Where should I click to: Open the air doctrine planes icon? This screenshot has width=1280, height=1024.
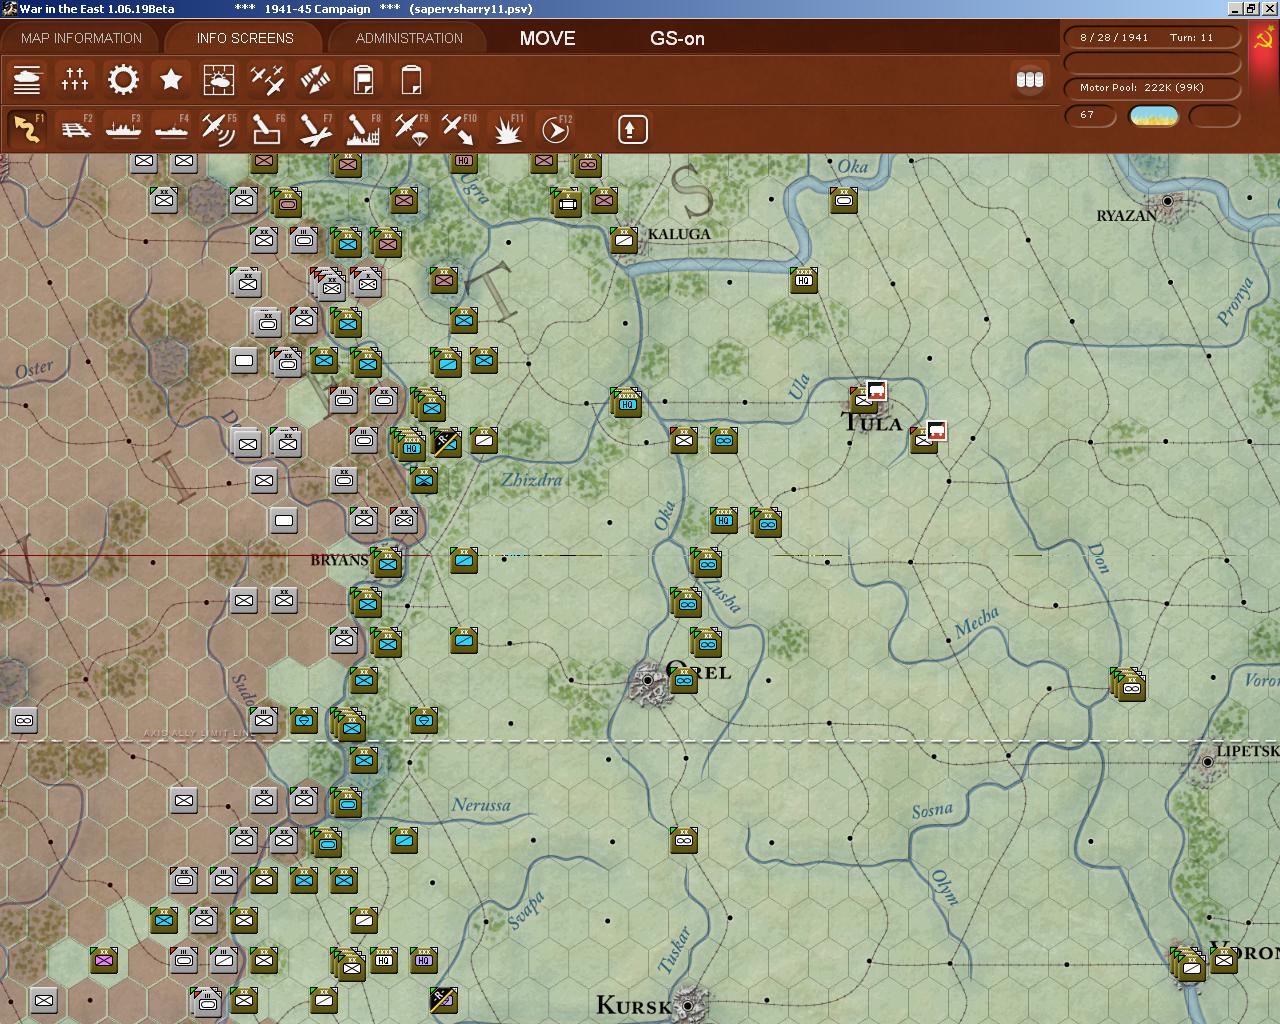click(x=267, y=79)
